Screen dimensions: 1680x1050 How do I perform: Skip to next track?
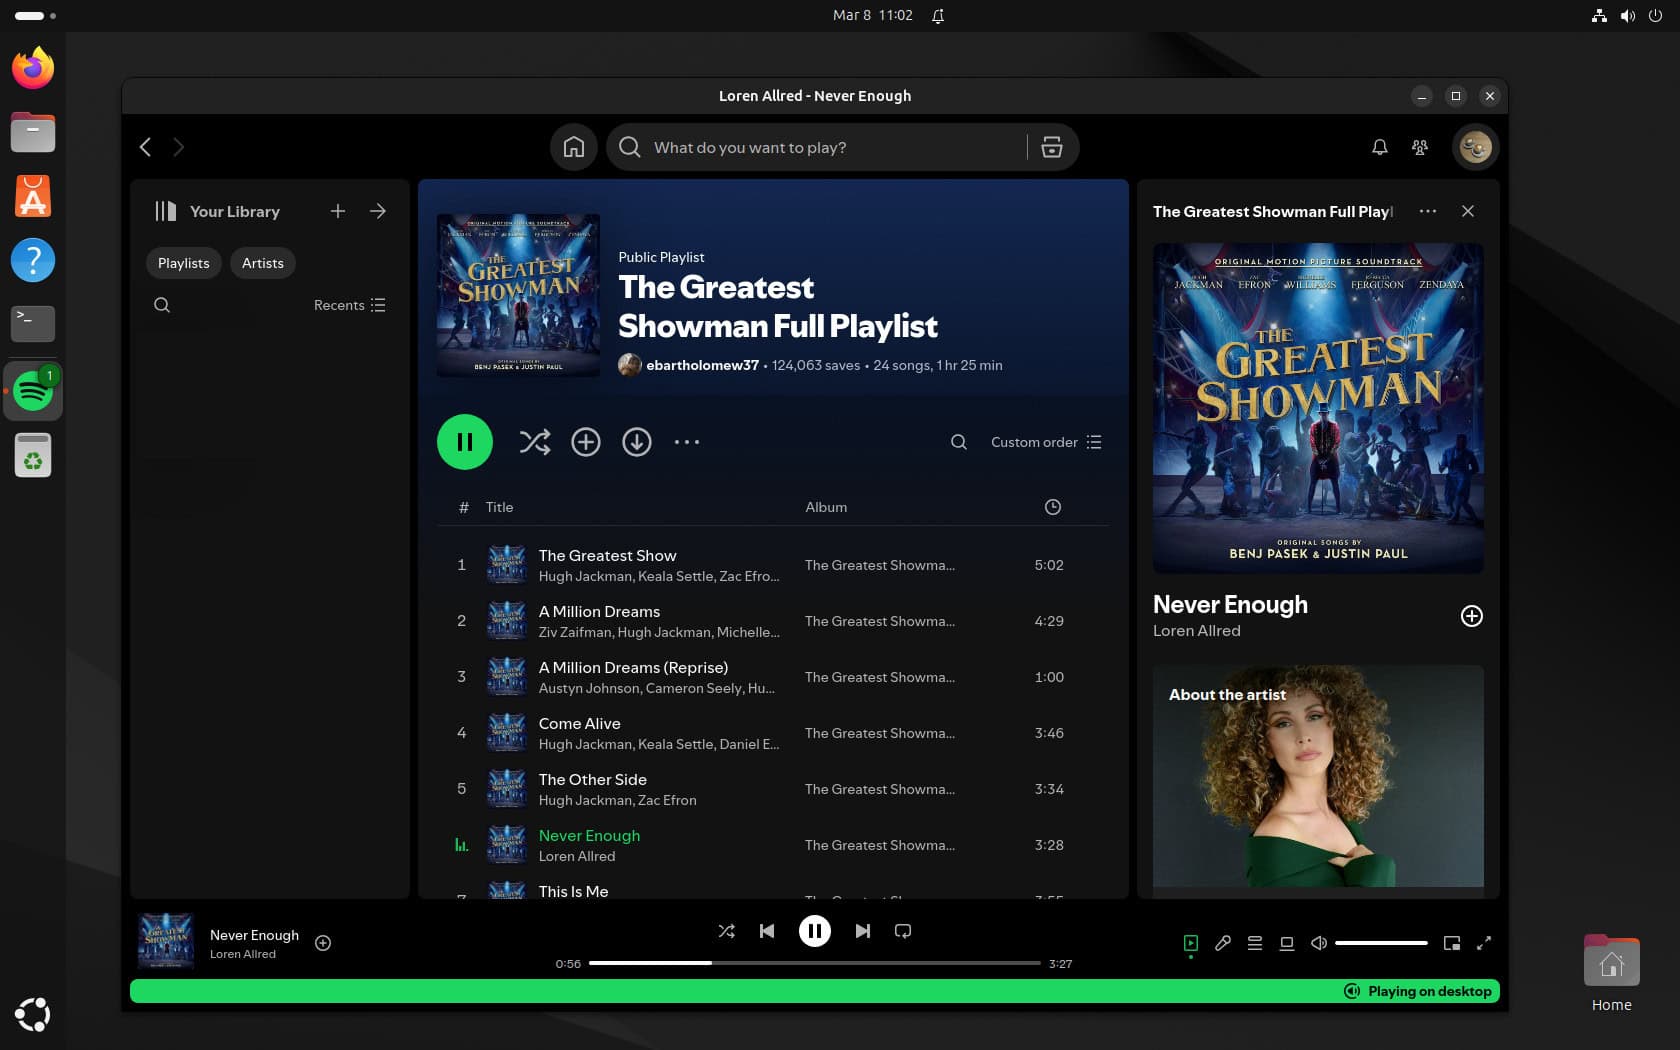pos(863,931)
